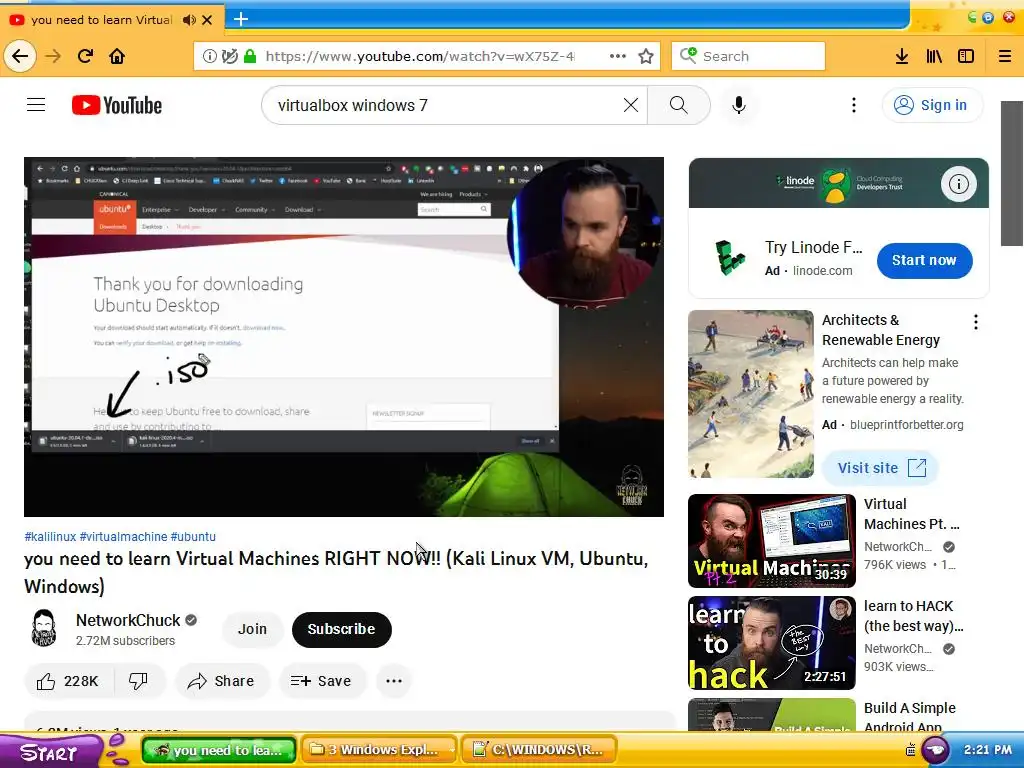Click the green padlock security icon
The height and width of the screenshot is (768, 1024).
point(249,56)
